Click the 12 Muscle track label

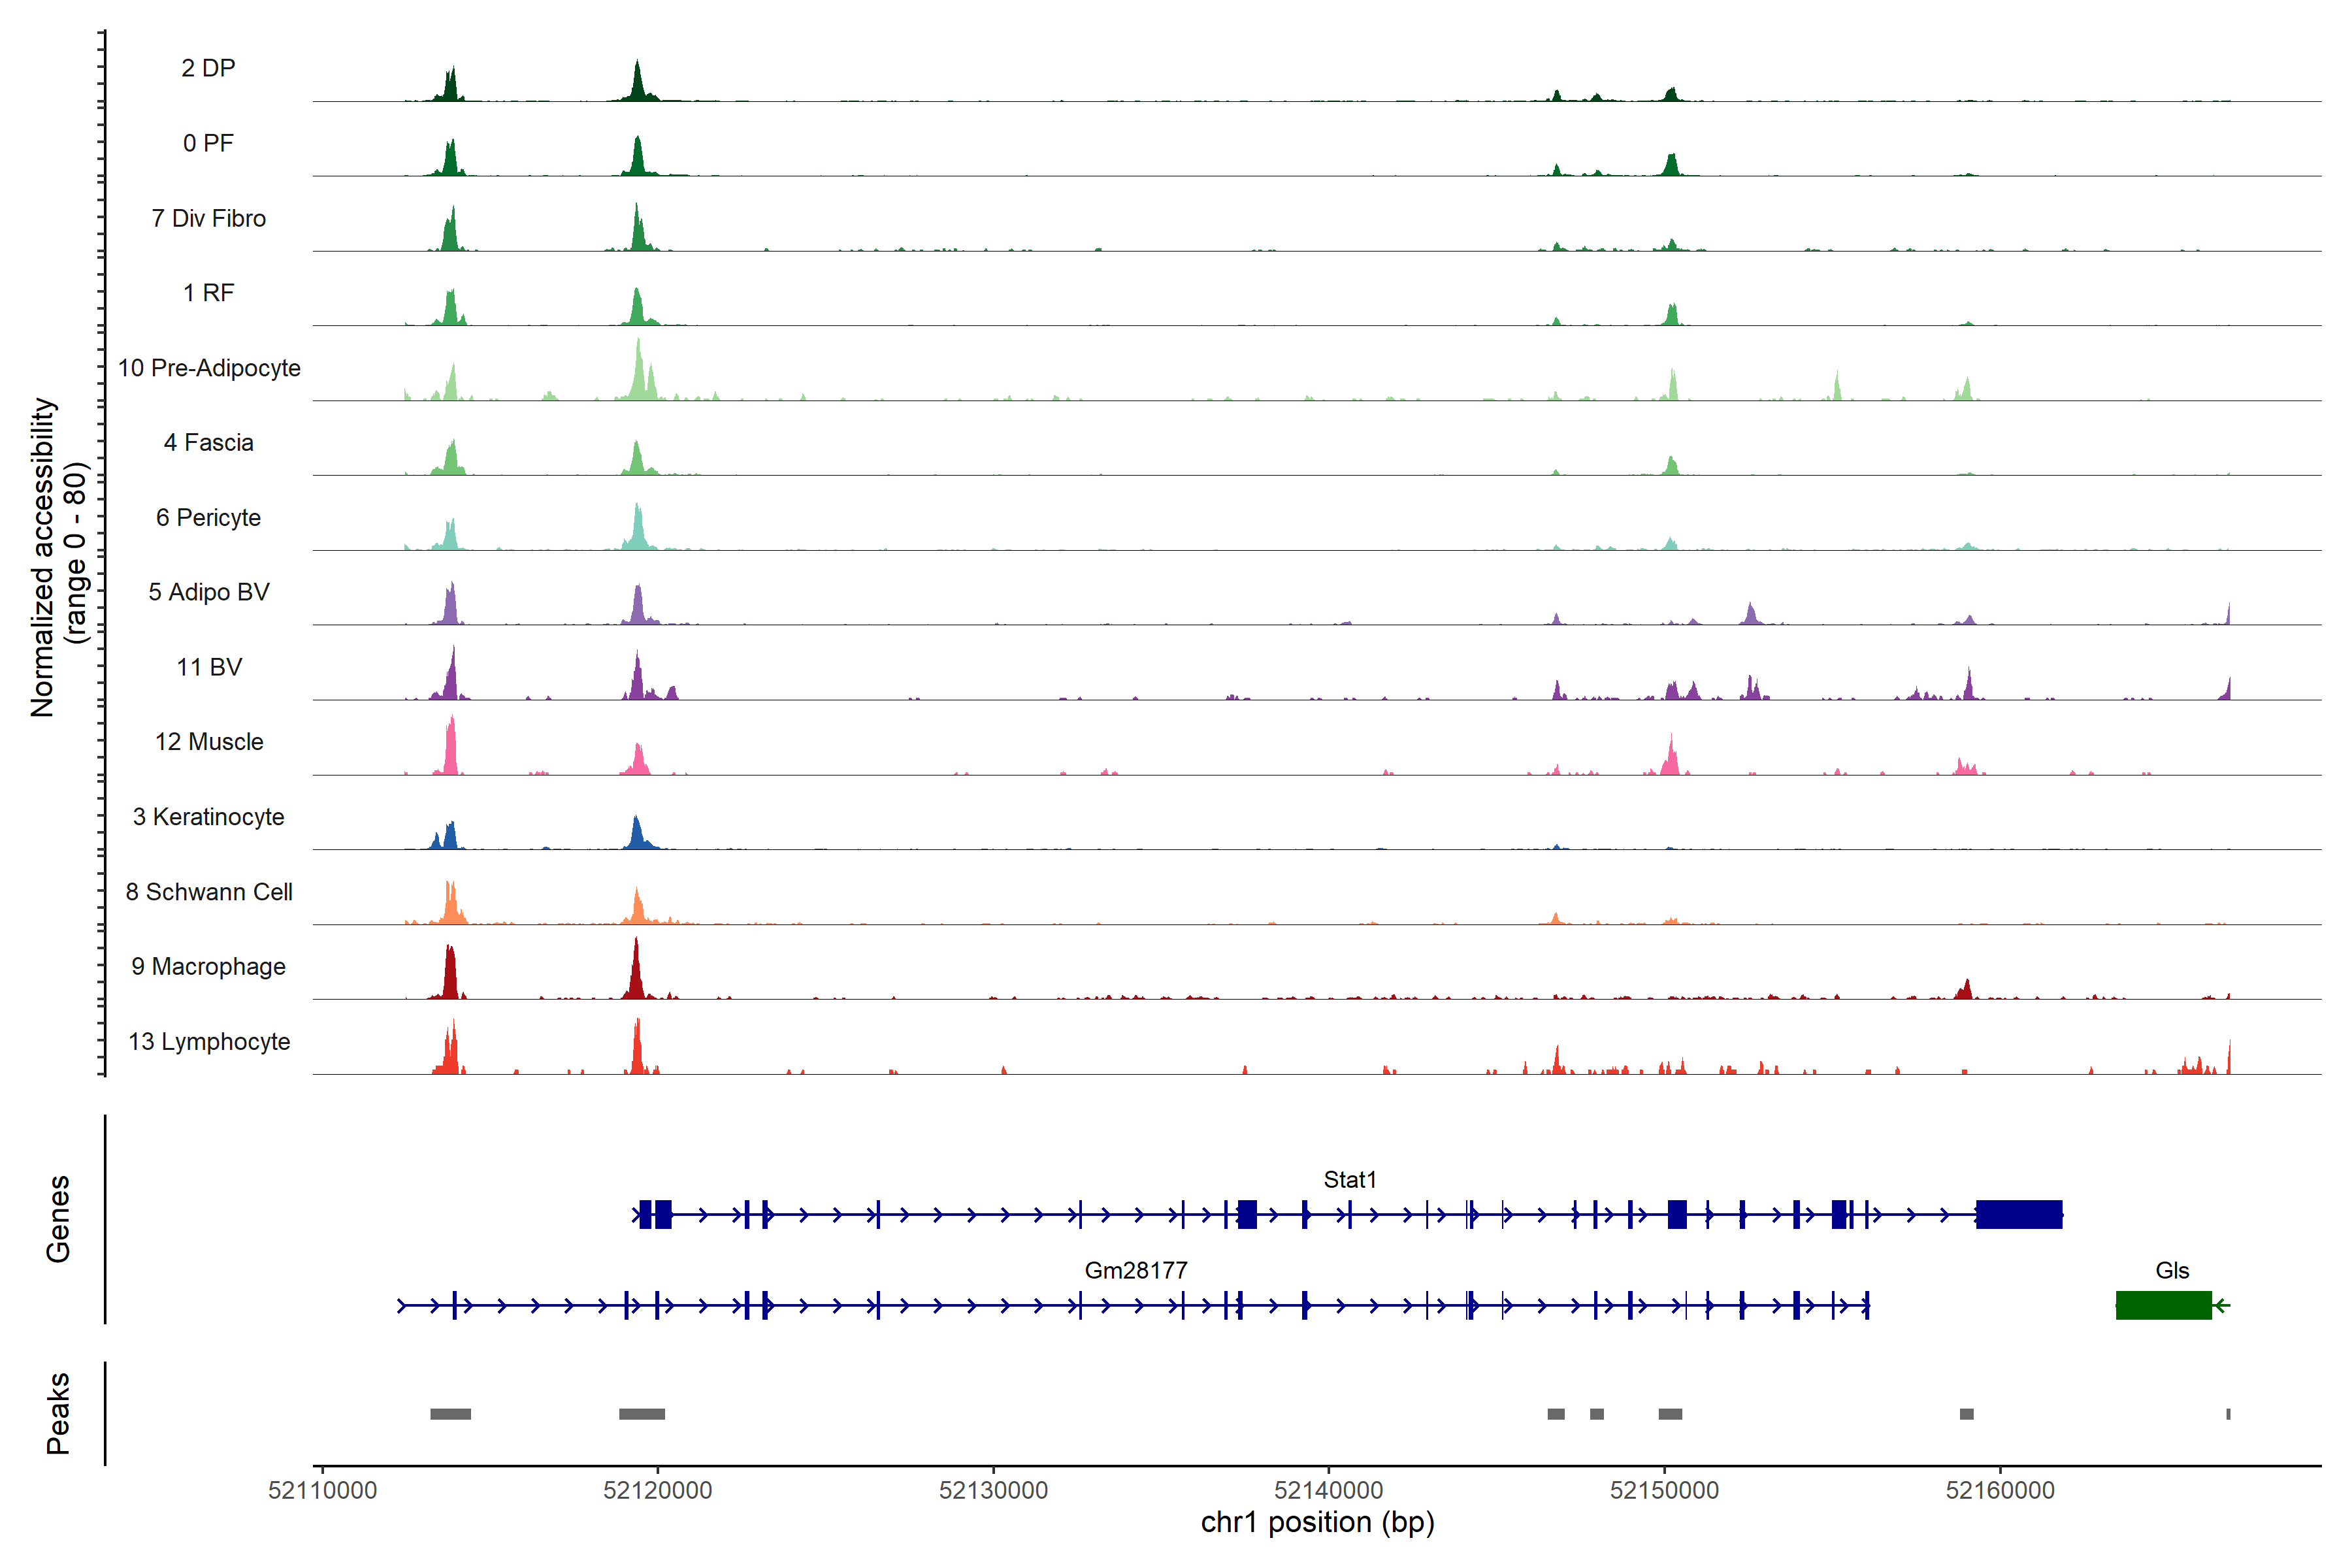click(x=209, y=742)
